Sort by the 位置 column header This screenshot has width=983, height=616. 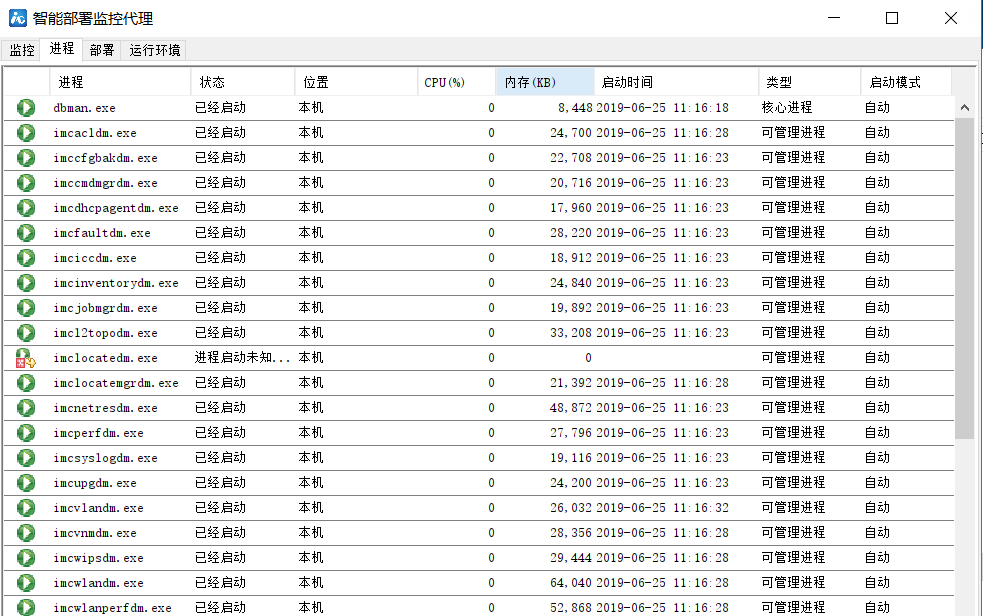[356, 82]
